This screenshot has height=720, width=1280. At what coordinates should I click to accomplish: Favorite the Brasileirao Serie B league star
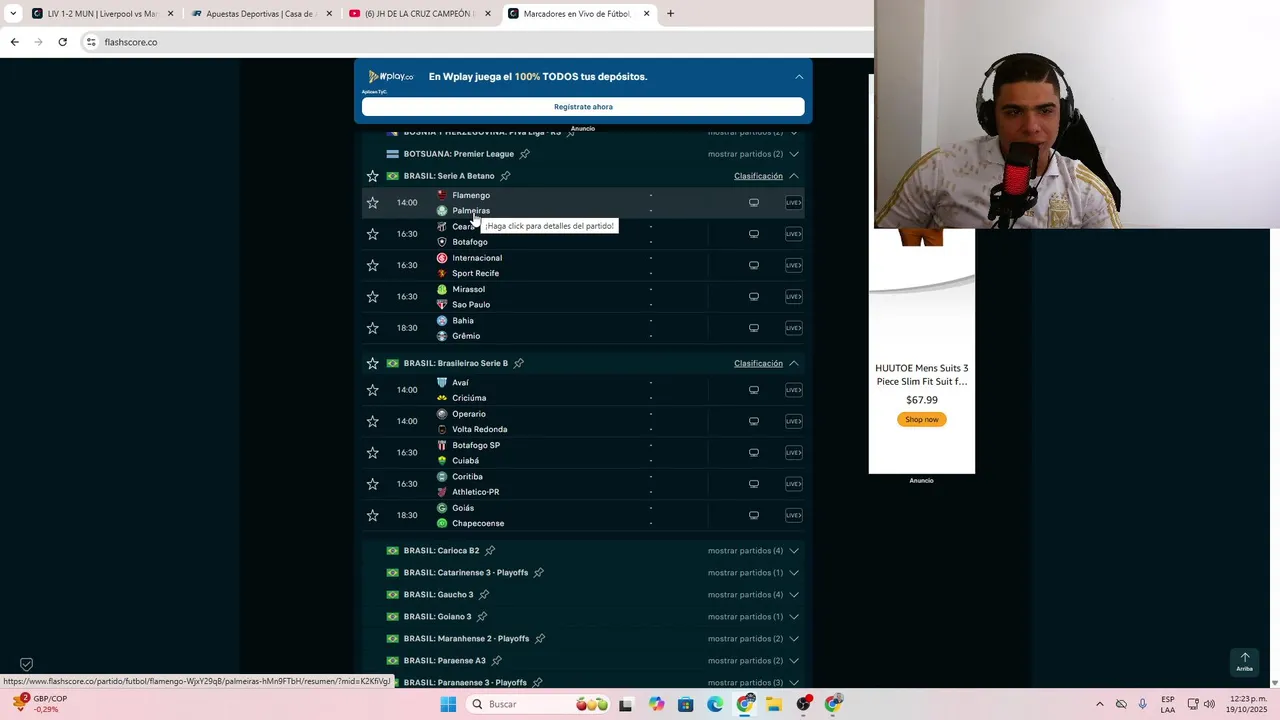click(x=372, y=363)
